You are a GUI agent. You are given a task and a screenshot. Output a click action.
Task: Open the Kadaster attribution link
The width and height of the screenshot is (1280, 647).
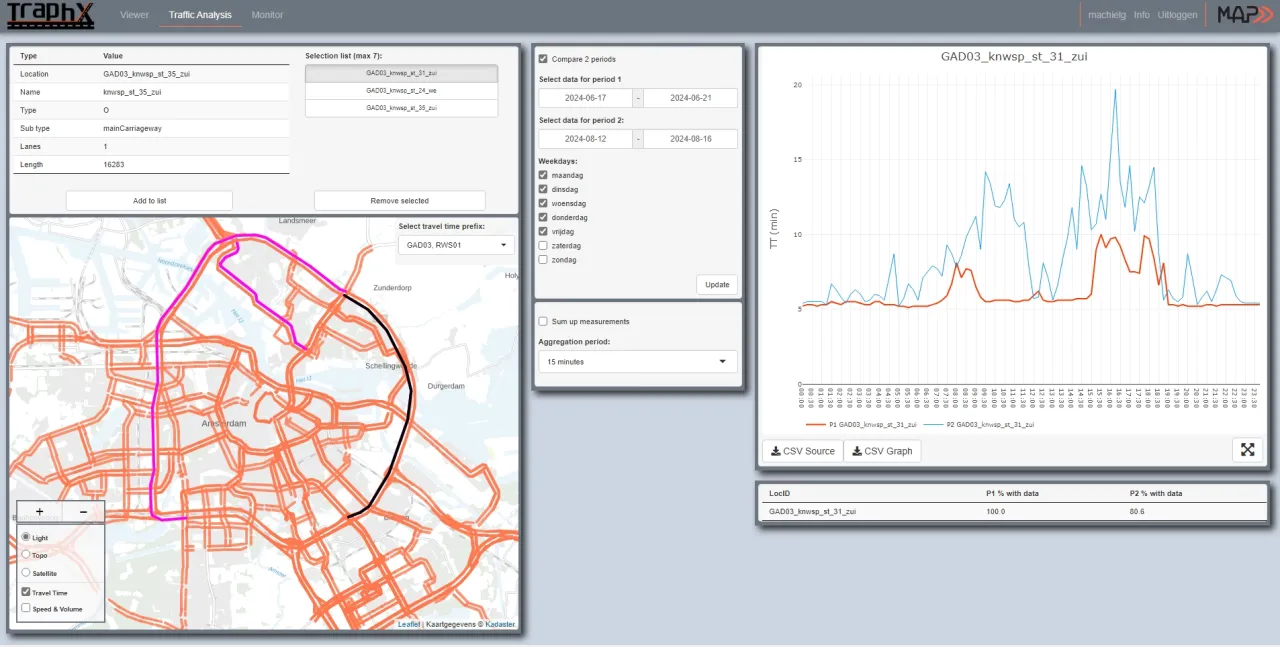coord(500,624)
